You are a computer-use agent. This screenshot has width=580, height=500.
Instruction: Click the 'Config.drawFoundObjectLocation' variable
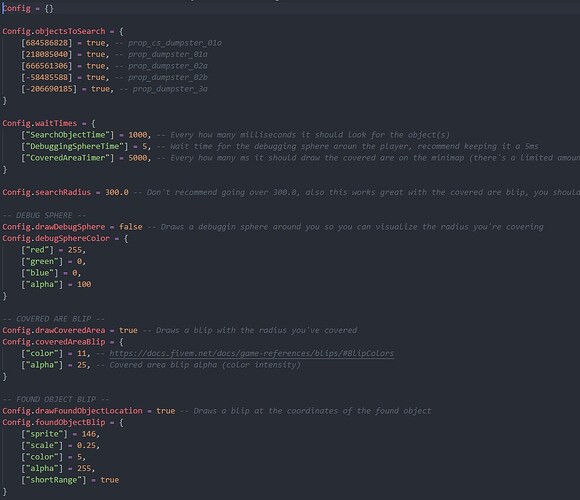tap(72, 411)
